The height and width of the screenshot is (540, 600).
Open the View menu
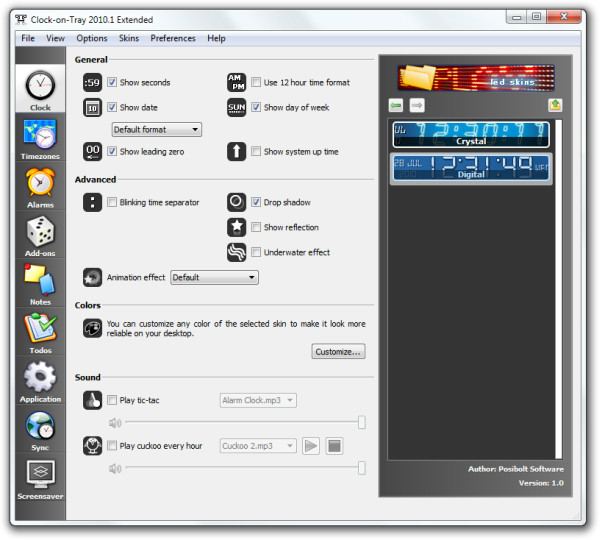point(55,38)
